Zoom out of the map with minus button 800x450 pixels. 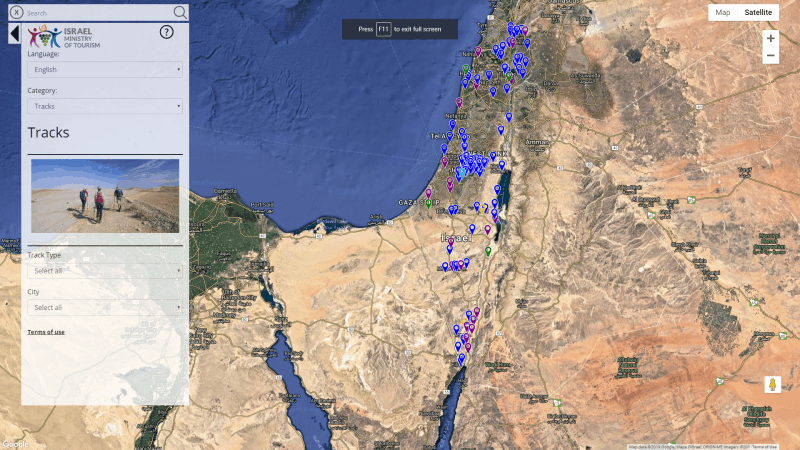(x=770, y=56)
